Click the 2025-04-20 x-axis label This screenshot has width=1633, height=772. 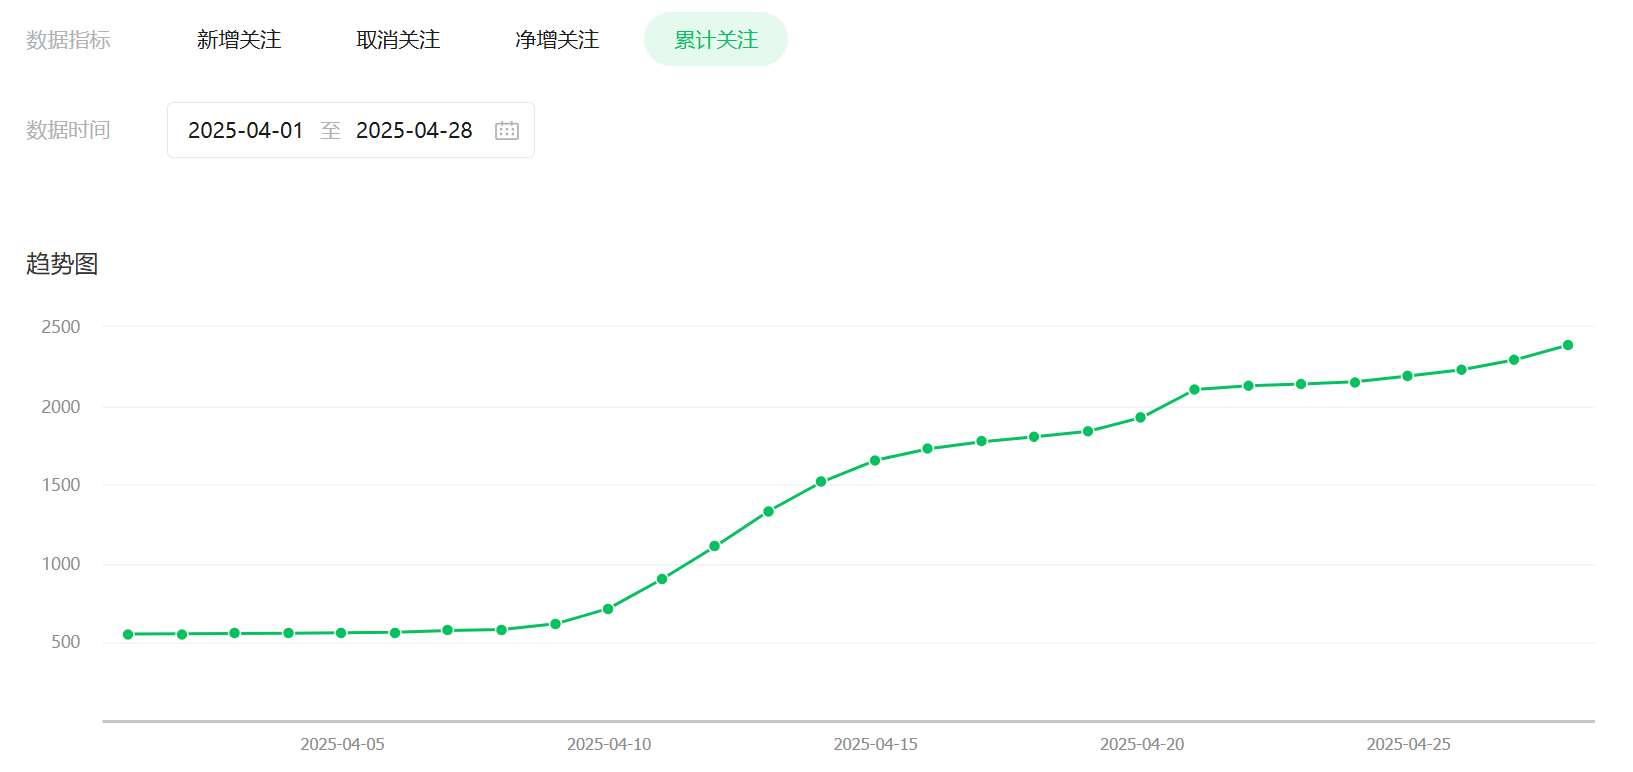pos(1142,744)
